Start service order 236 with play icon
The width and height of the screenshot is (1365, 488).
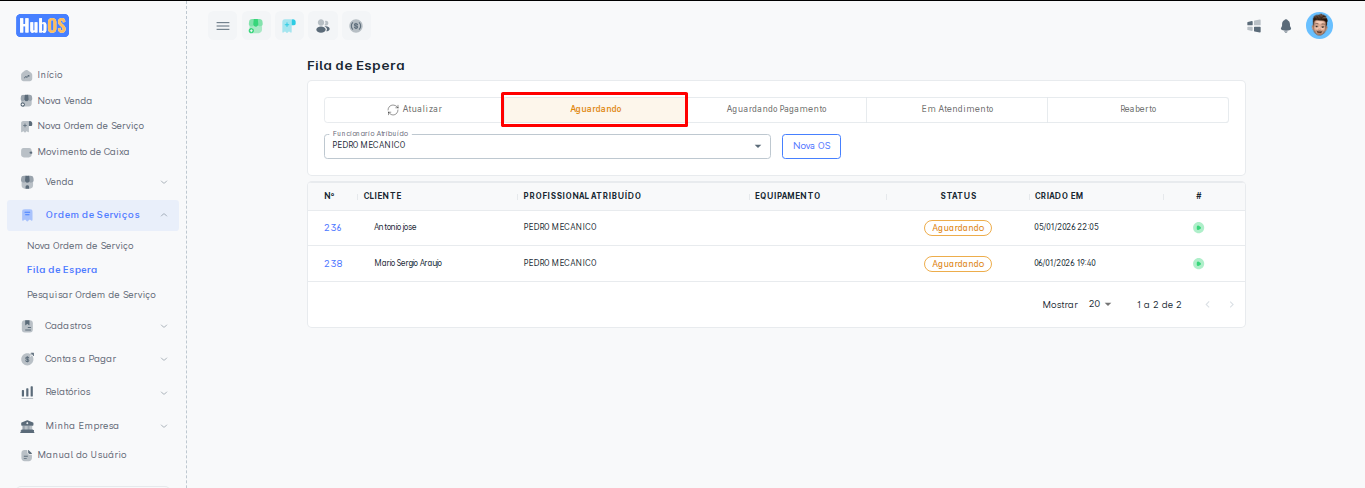point(1198,228)
